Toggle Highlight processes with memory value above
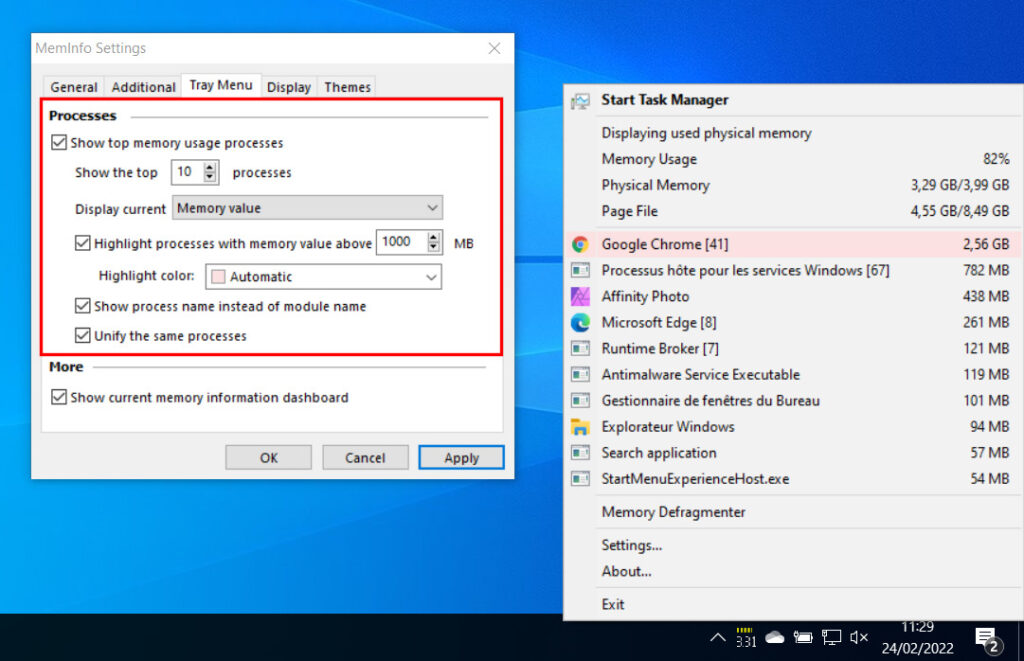Viewport: 1024px width, 661px height. point(82,243)
